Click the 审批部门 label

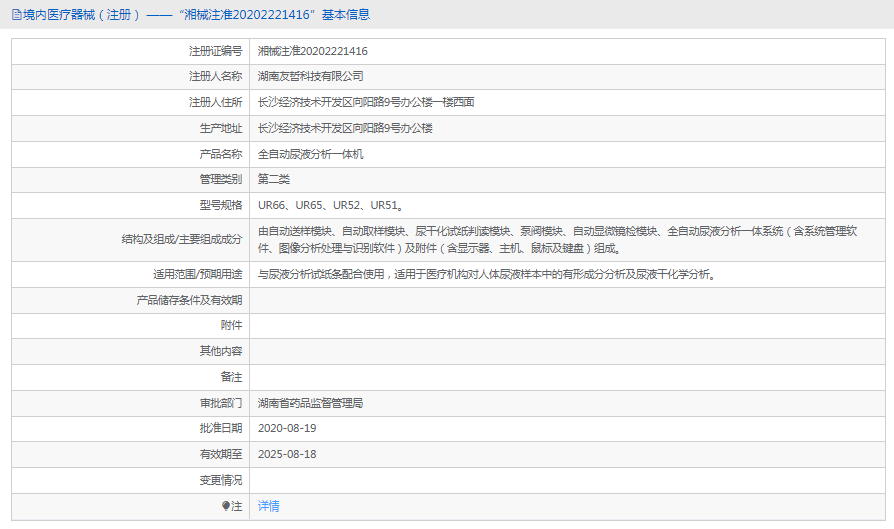tap(221, 403)
